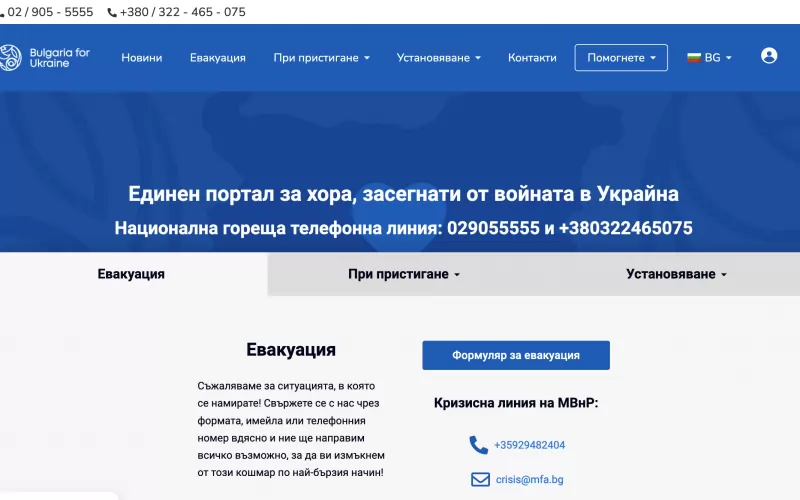
Task: Click the crisis@mfa.bg email link
Action: [529, 479]
